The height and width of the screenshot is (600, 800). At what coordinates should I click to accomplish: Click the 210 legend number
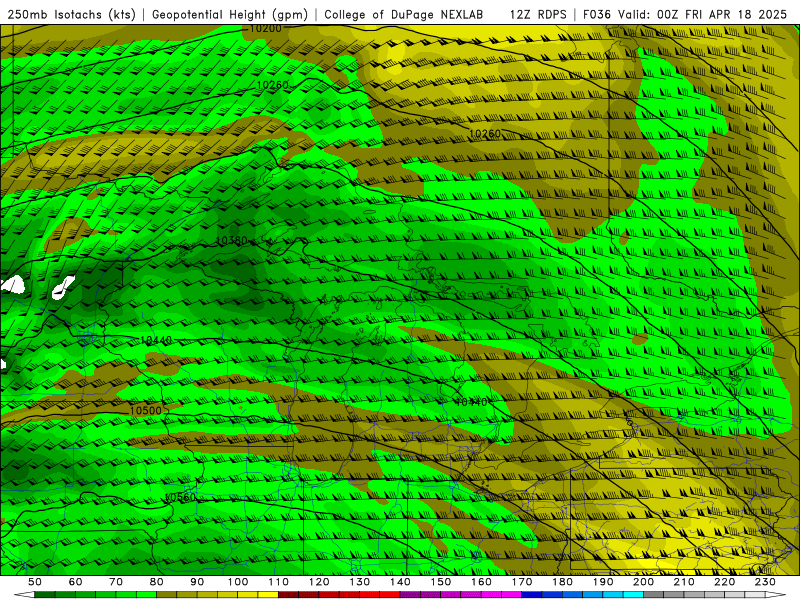tap(684, 582)
